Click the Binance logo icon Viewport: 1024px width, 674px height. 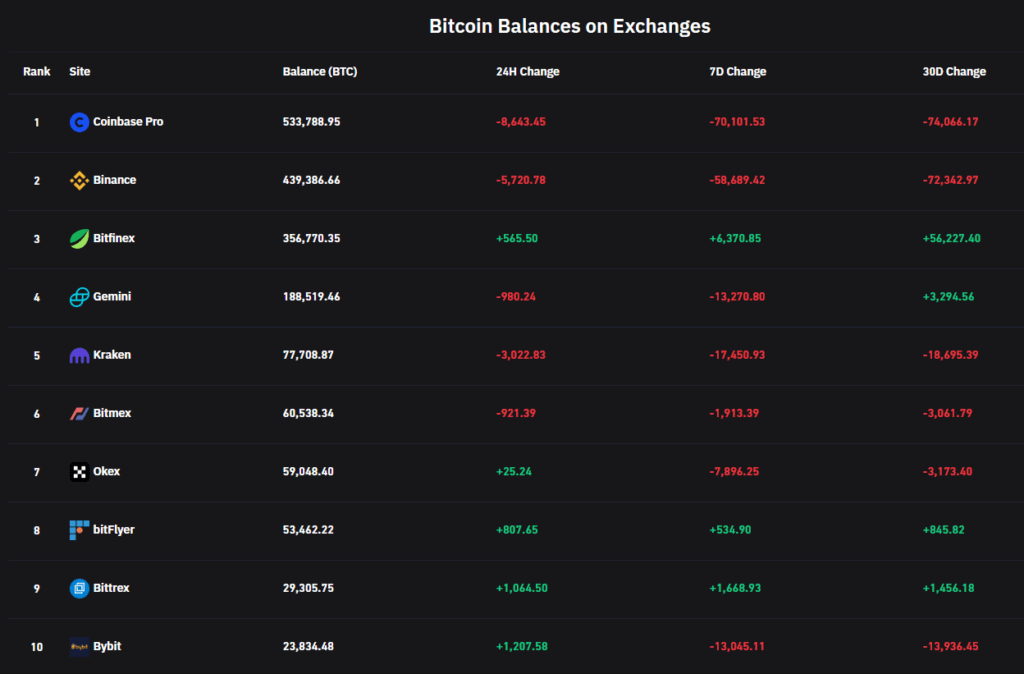[79, 180]
